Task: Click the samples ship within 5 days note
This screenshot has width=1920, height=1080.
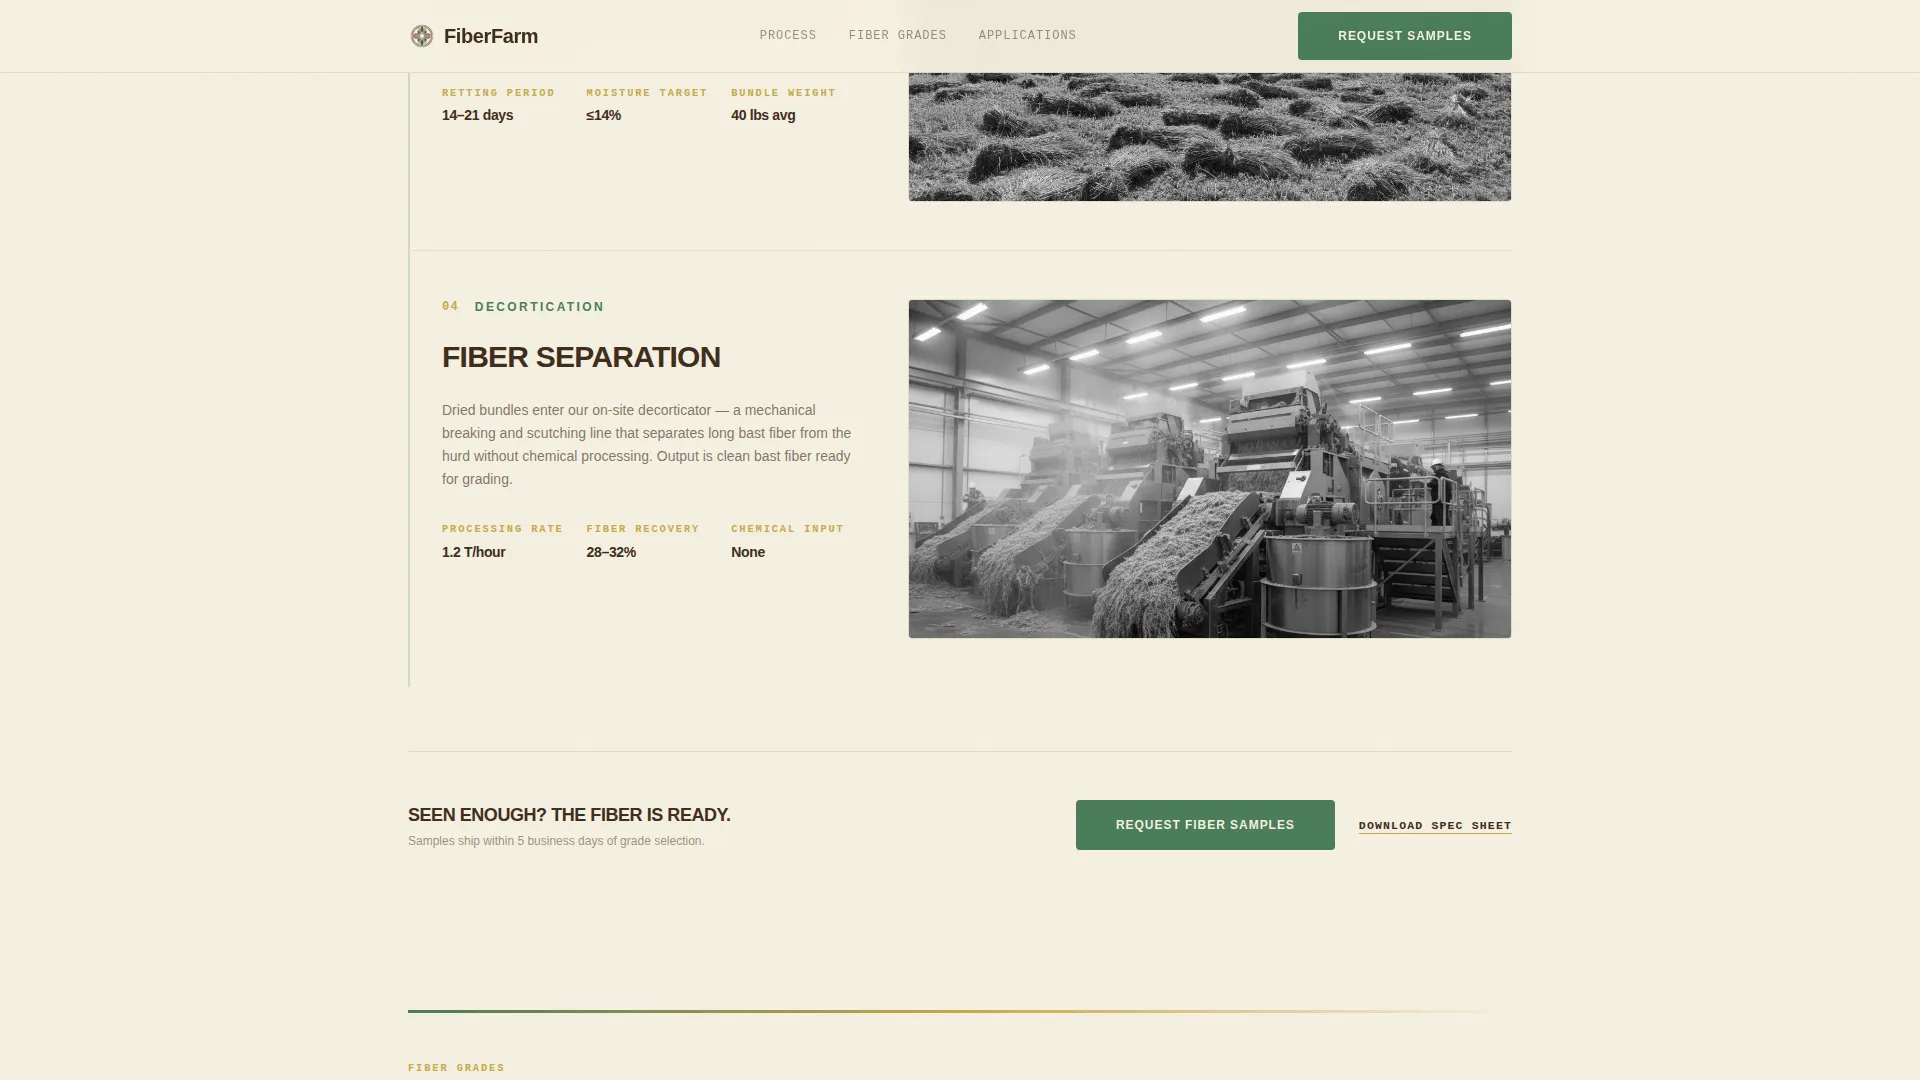Action: pos(556,841)
